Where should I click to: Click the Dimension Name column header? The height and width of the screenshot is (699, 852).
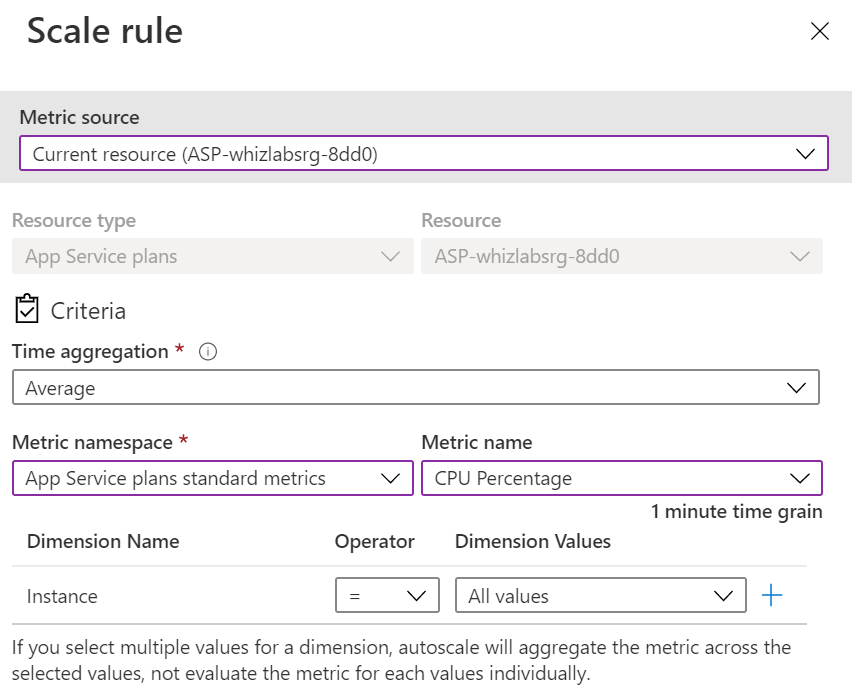[103, 541]
